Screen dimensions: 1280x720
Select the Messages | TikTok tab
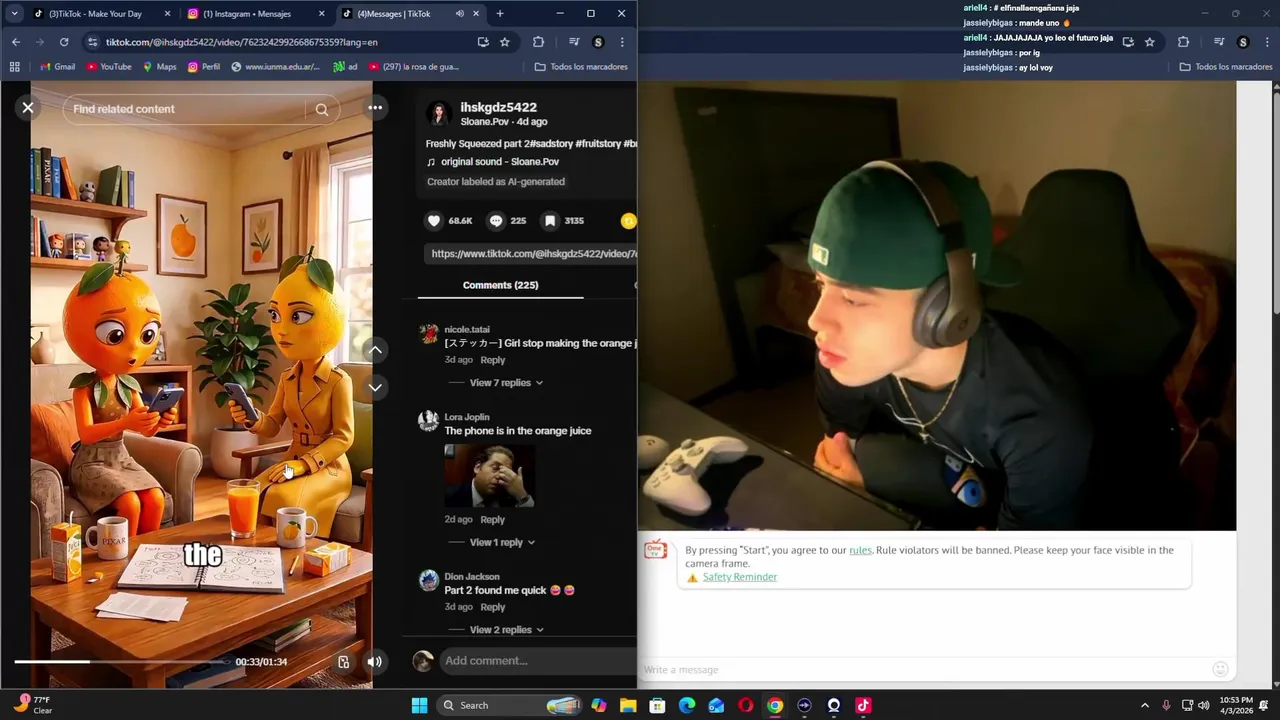pyautogui.click(x=394, y=14)
